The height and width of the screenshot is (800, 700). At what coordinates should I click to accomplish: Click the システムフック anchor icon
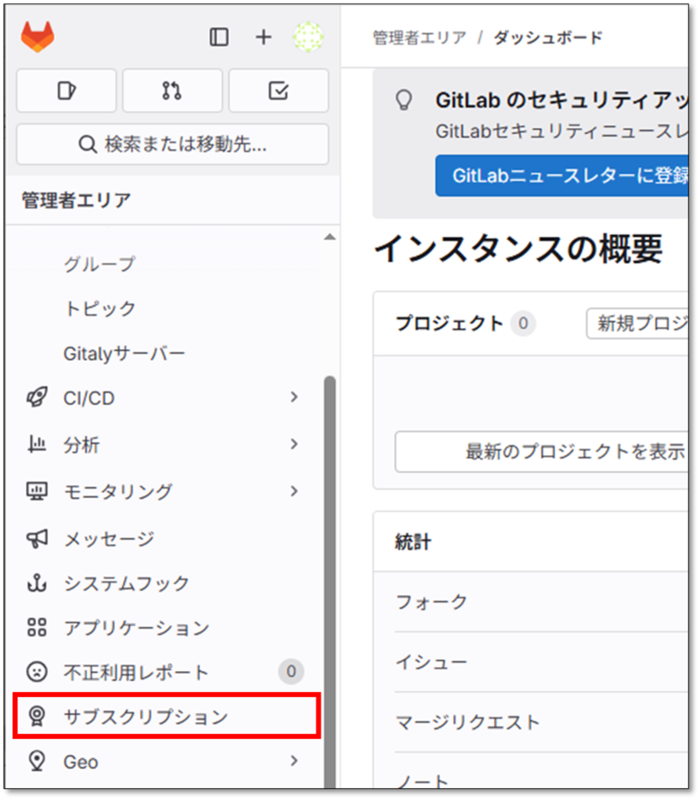(37, 583)
